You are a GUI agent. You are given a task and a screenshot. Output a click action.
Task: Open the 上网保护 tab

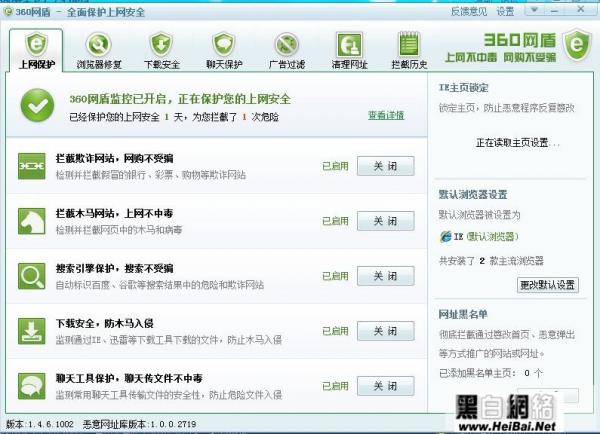36,51
